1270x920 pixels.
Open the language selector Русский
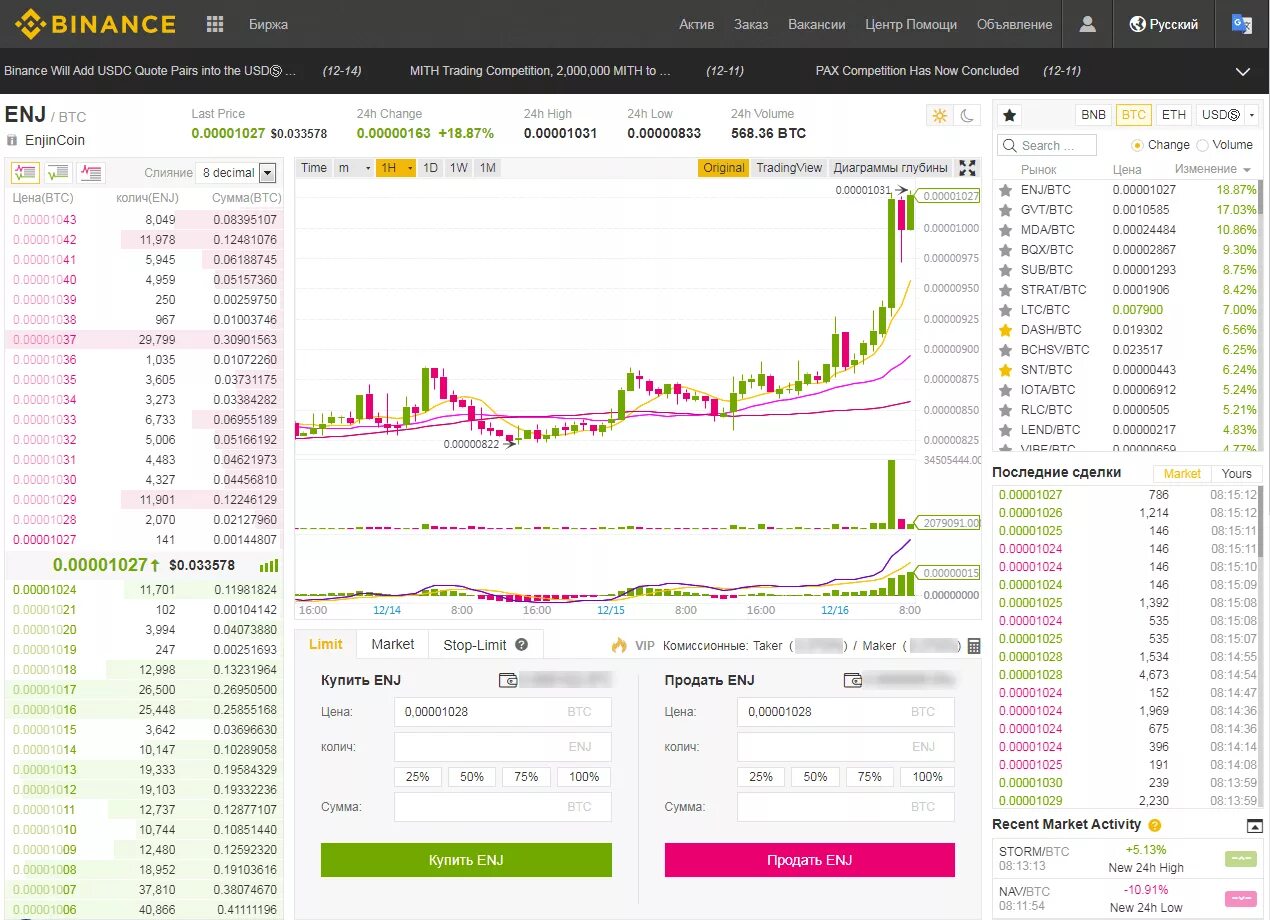pos(1163,24)
